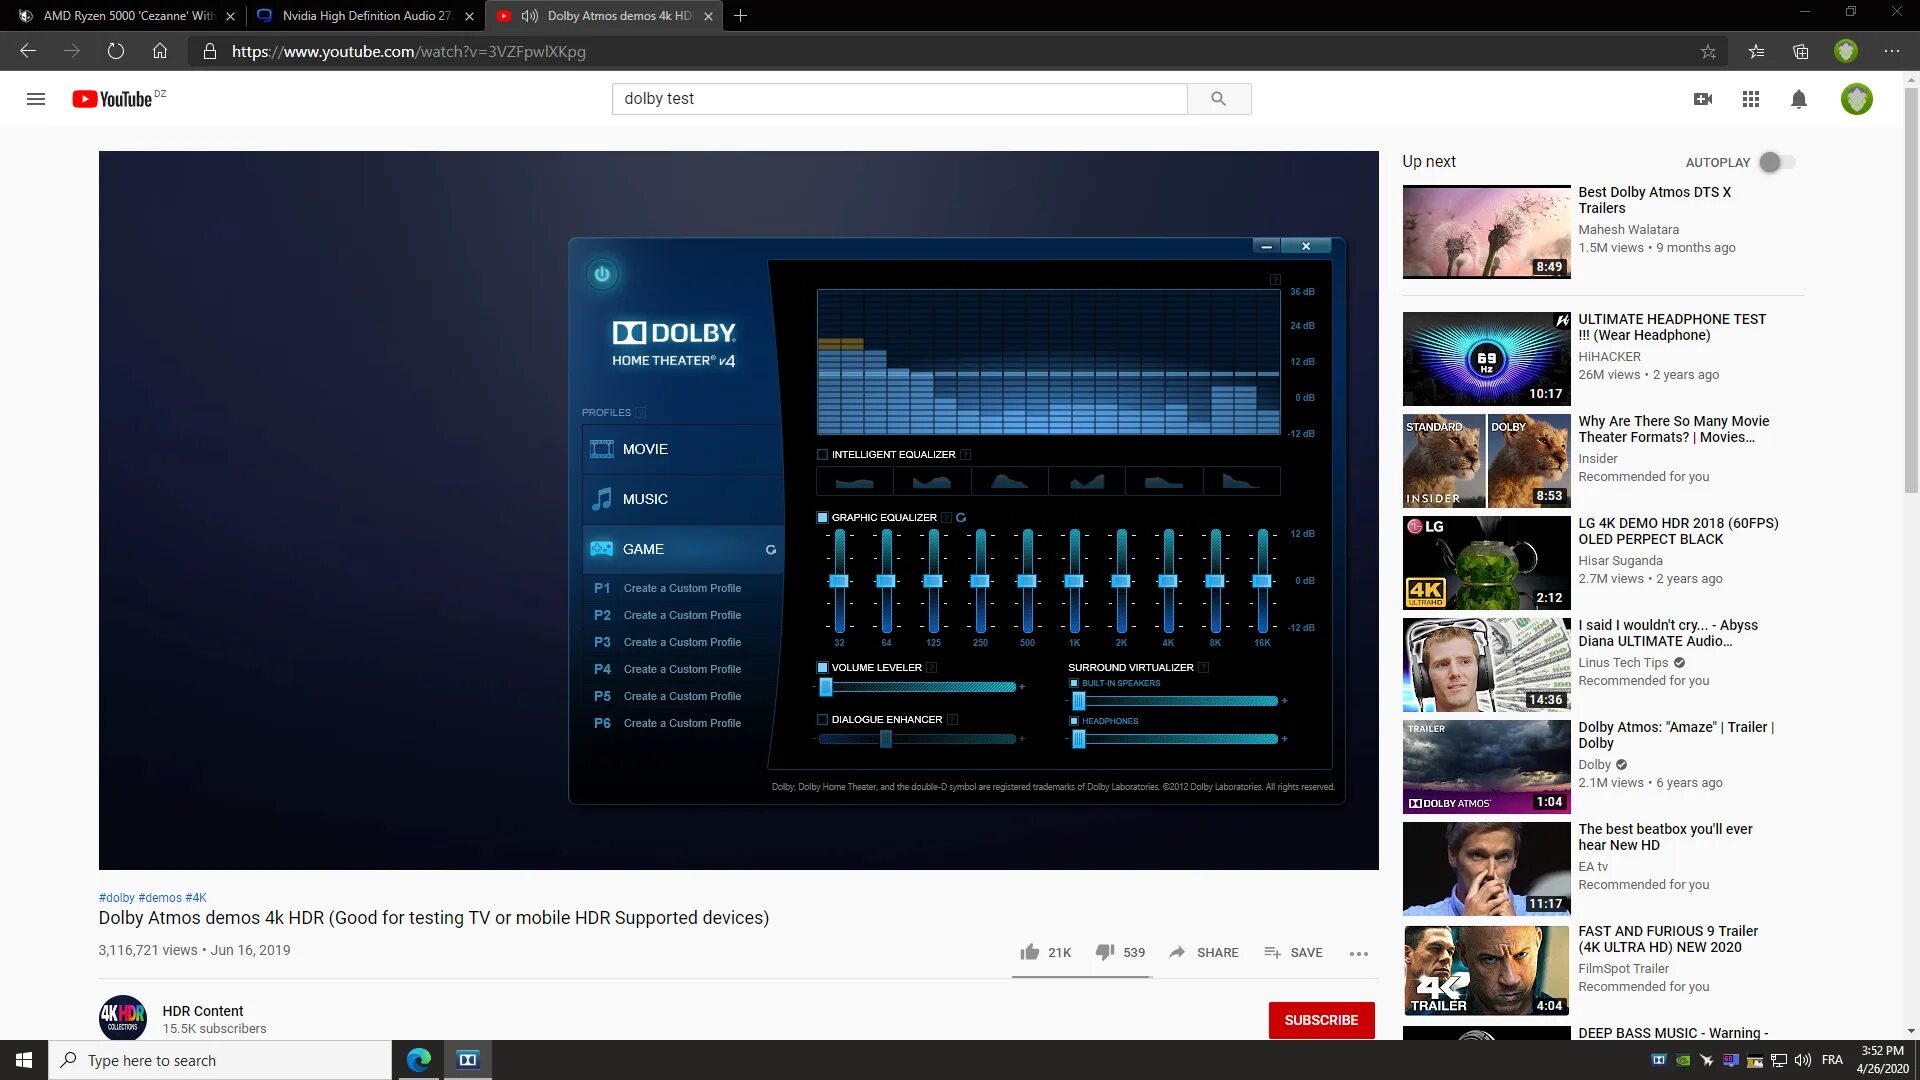Select the Music profile in Dolby panel
Viewport: 1920px width, 1080px height.
[682, 500]
